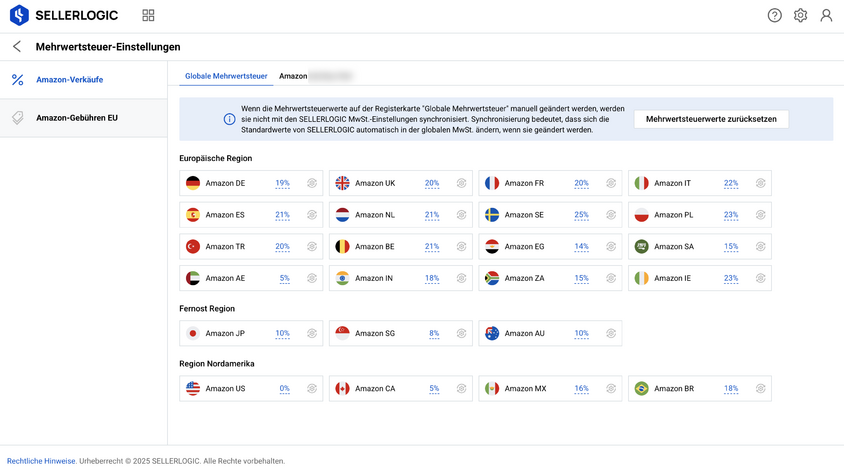This screenshot has width=844, height=473.
Task: Click Mehrwertsteuerwerte zurücksetzen button
Action: point(711,119)
